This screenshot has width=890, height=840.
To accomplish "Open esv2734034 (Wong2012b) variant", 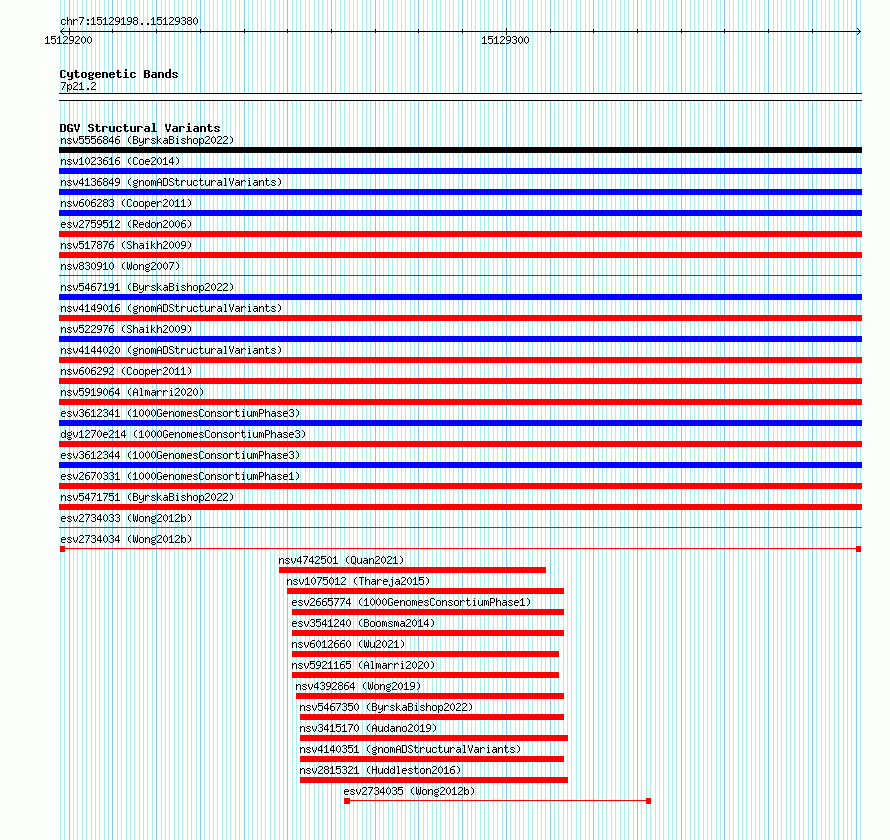I will [x=126, y=539].
